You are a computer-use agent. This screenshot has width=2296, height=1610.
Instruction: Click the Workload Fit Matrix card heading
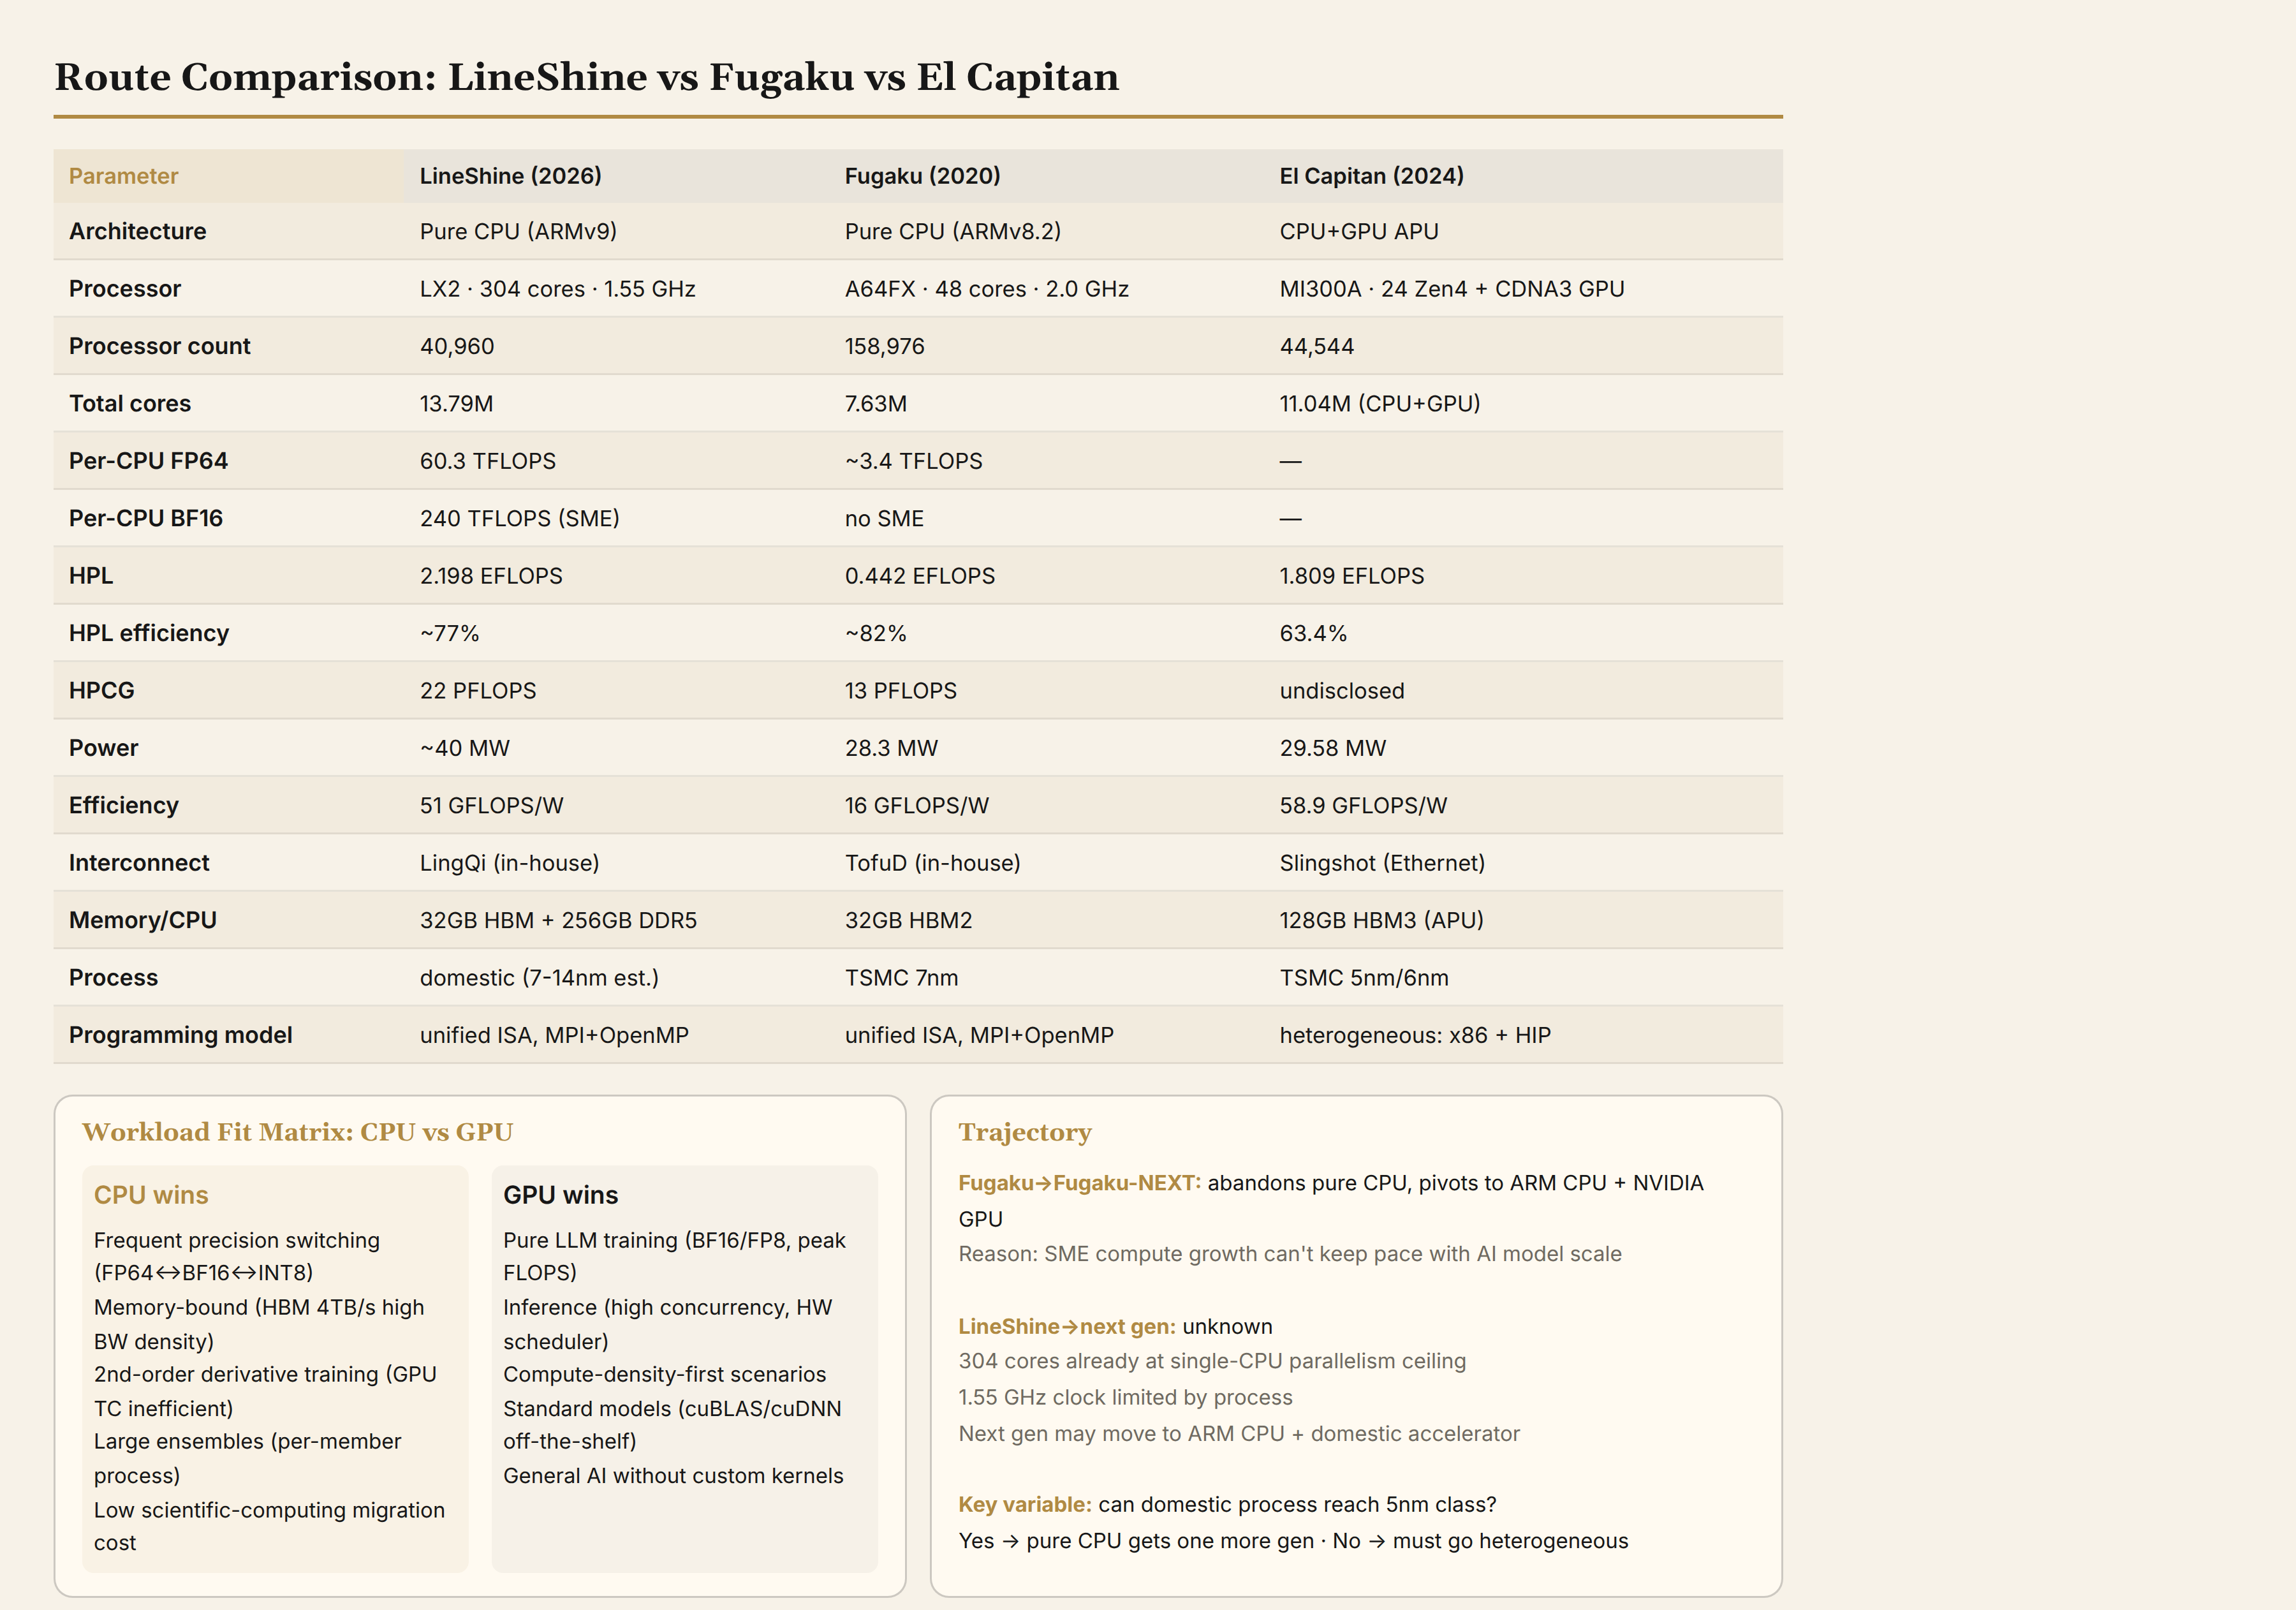tap(297, 1132)
